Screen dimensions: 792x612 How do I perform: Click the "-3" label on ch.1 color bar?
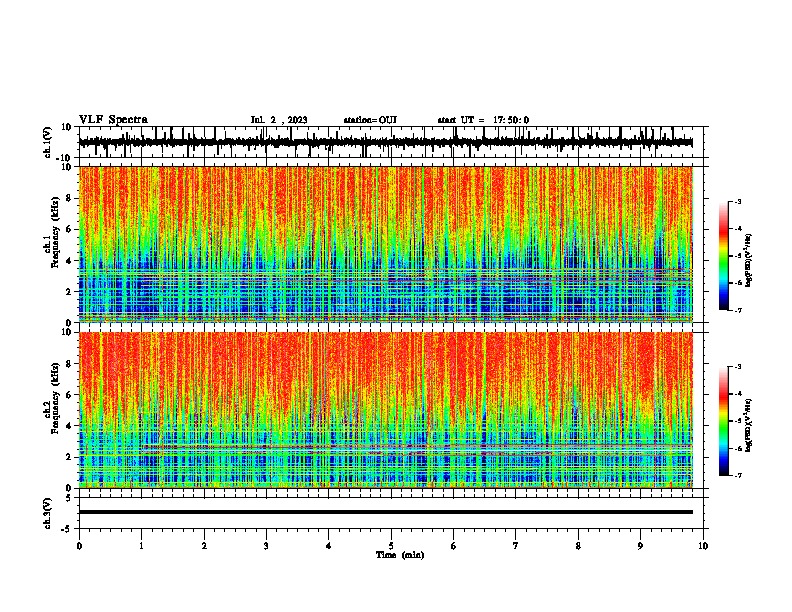coord(738,201)
